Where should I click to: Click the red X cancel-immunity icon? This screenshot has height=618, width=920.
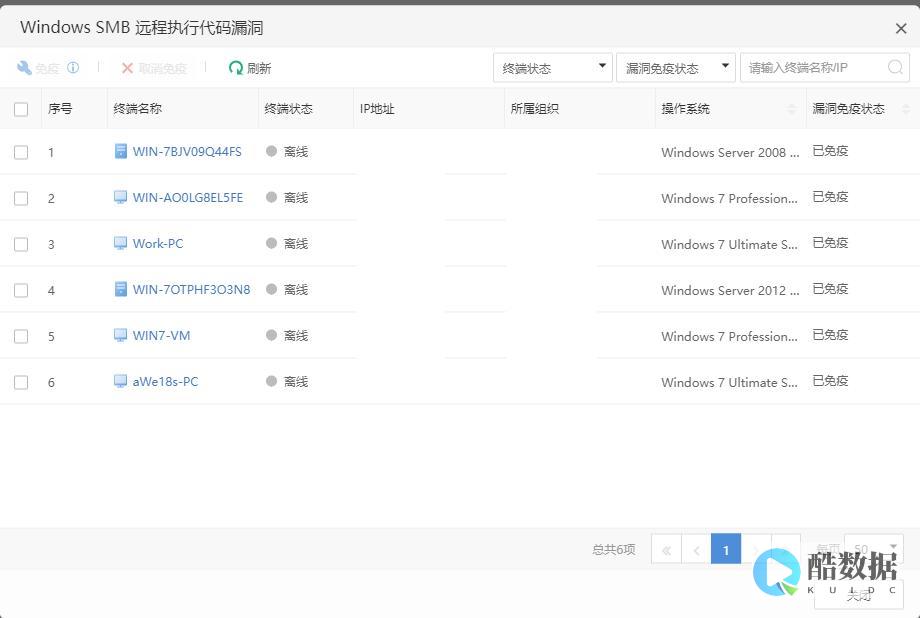tap(127, 68)
